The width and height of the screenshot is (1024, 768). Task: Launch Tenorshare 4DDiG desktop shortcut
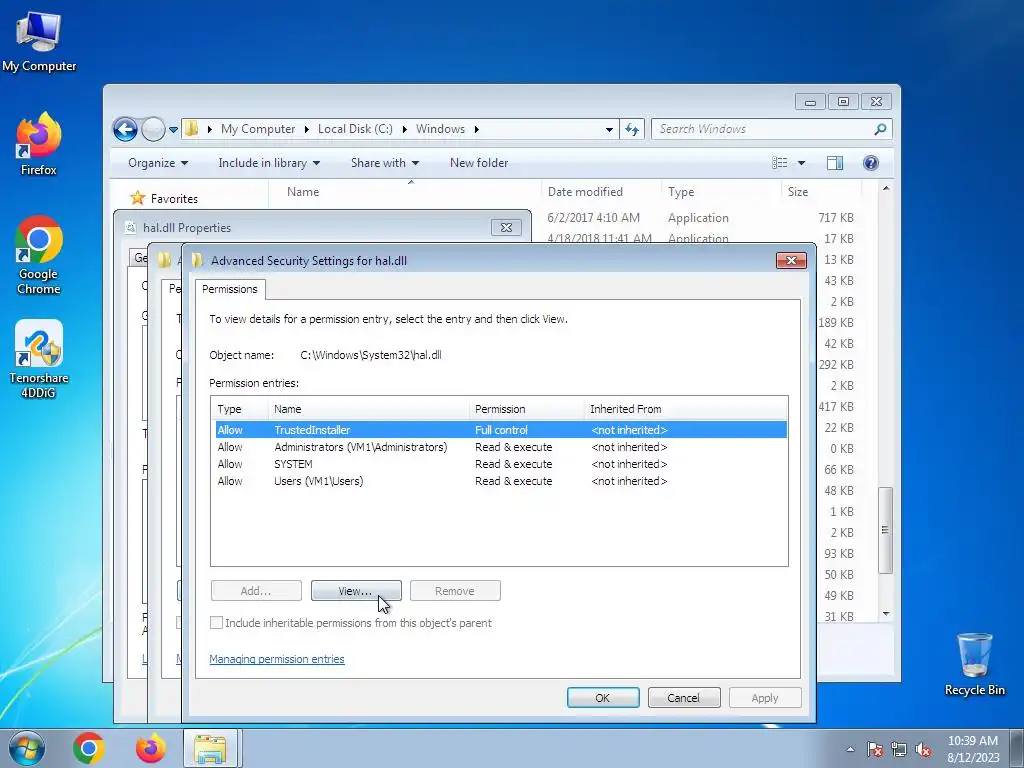click(39, 359)
